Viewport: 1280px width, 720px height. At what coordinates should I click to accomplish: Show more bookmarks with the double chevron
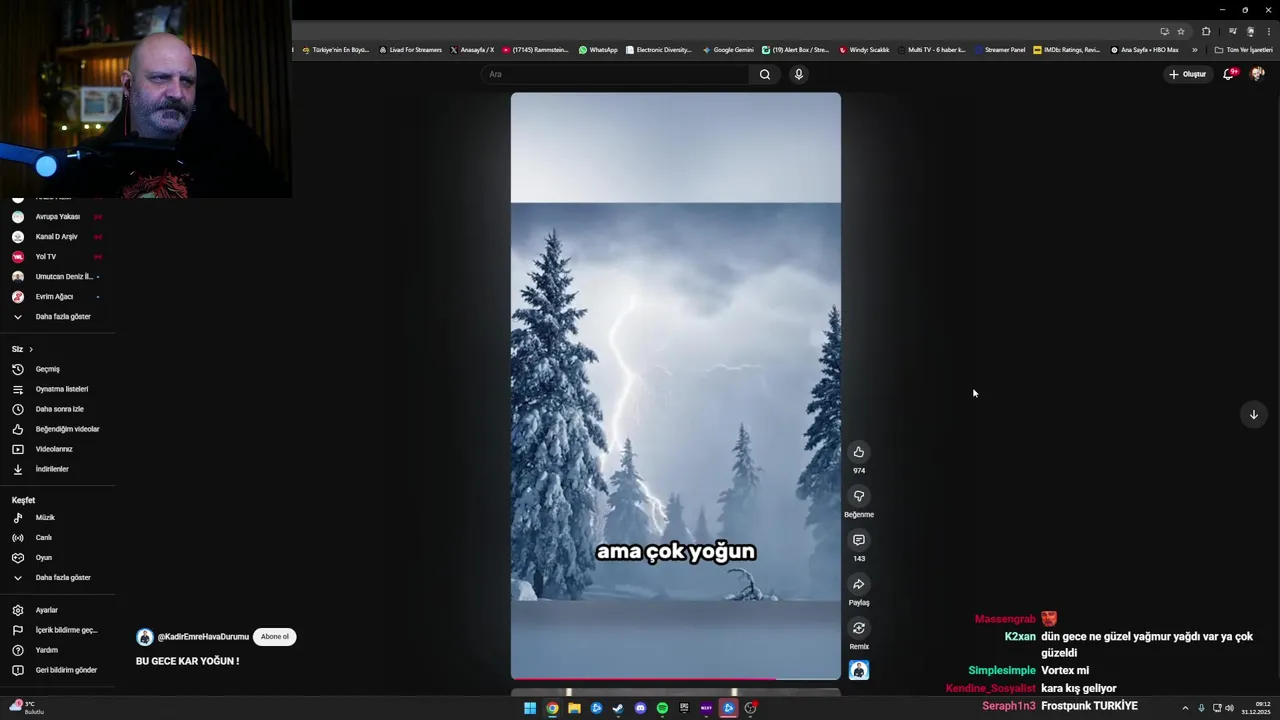point(1194,50)
